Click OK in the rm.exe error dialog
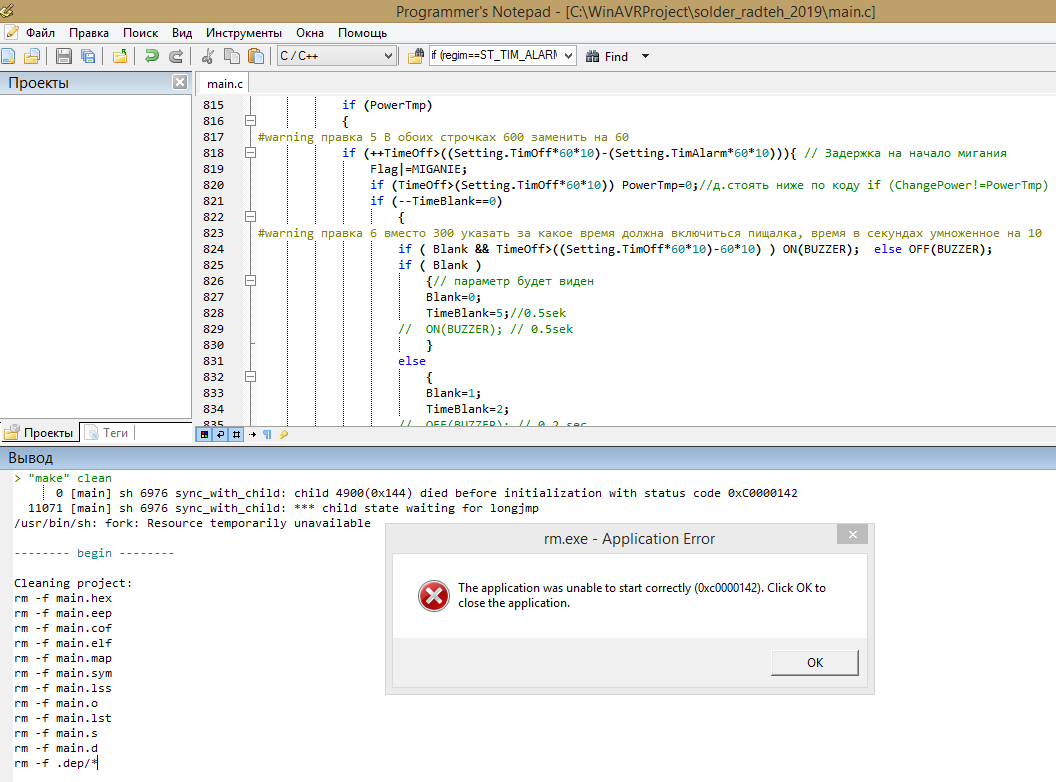 coord(815,663)
